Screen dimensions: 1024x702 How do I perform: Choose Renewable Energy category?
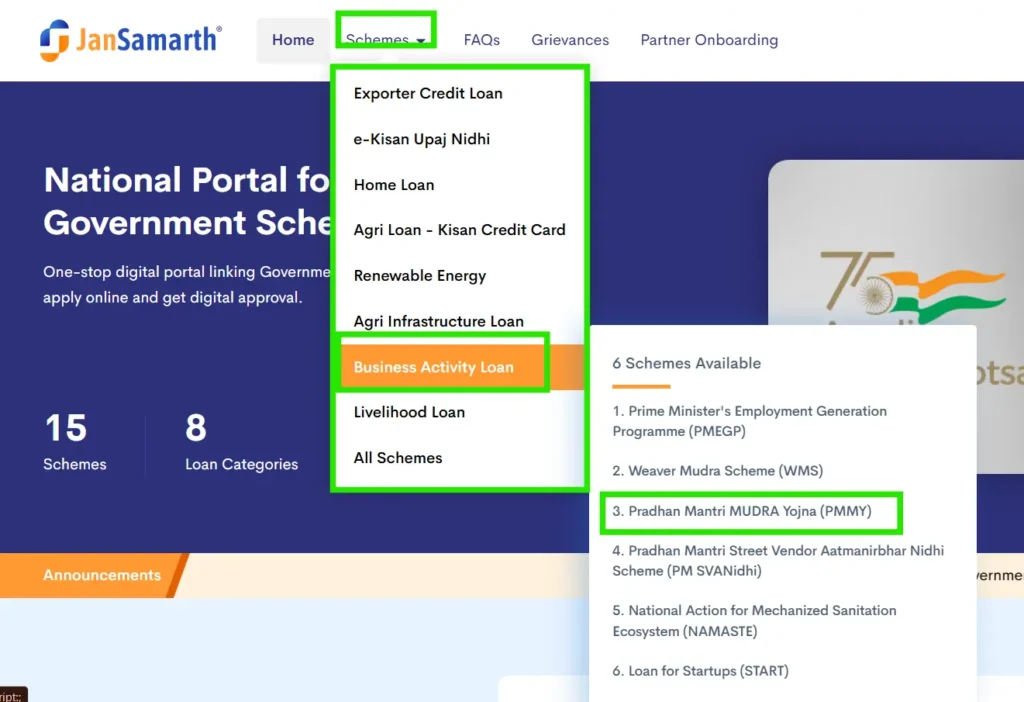(419, 276)
